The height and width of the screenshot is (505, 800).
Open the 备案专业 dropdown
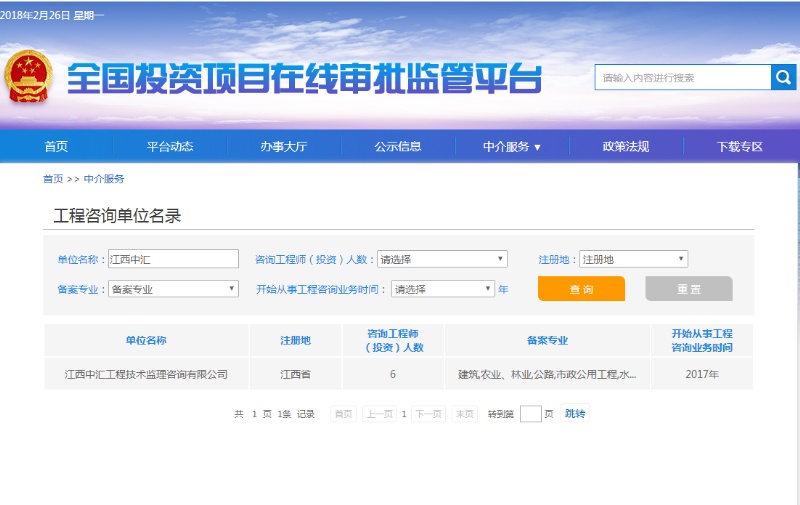[173, 289]
